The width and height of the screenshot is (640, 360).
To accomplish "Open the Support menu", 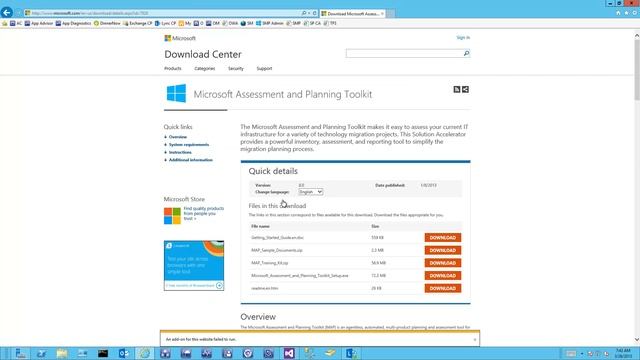I will [x=264, y=69].
